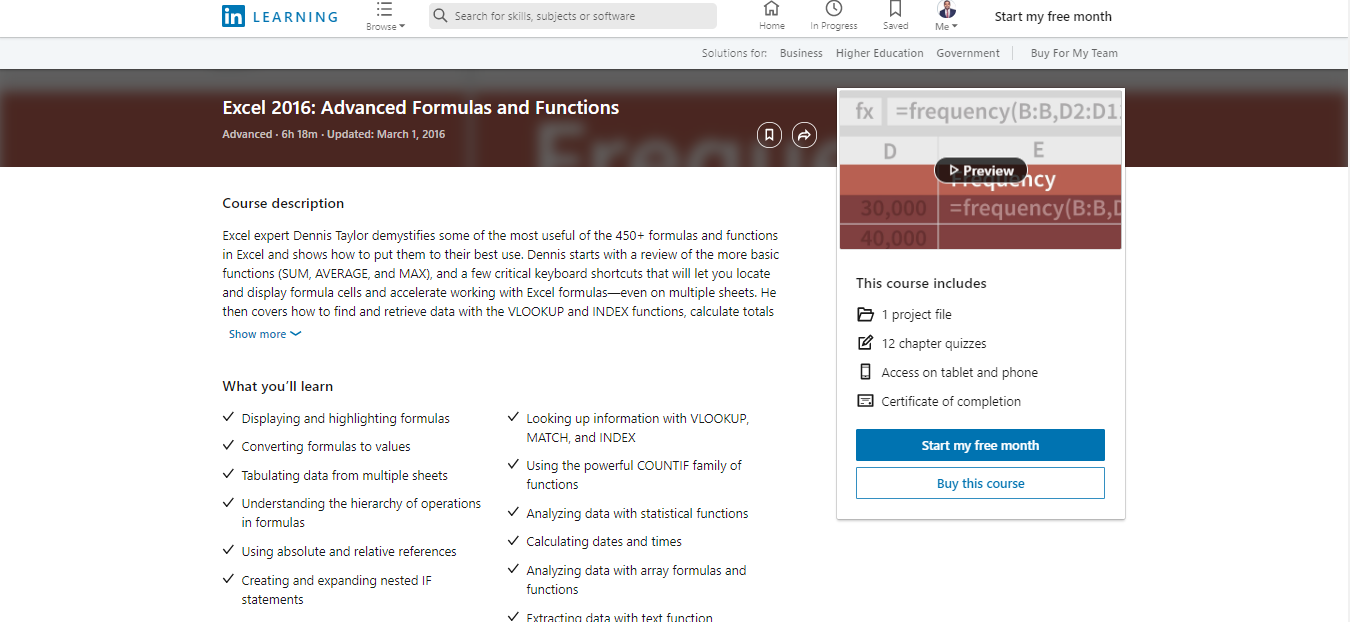The height and width of the screenshot is (622, 1350).
Task: Open the In Progress courses
Action: 834,16
